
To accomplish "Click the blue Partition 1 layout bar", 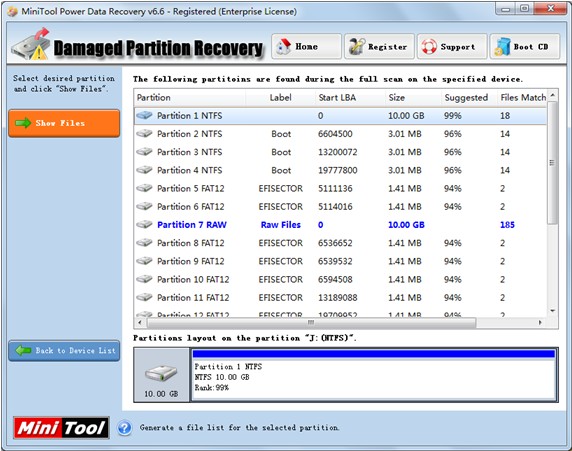I will pos(374,353).
